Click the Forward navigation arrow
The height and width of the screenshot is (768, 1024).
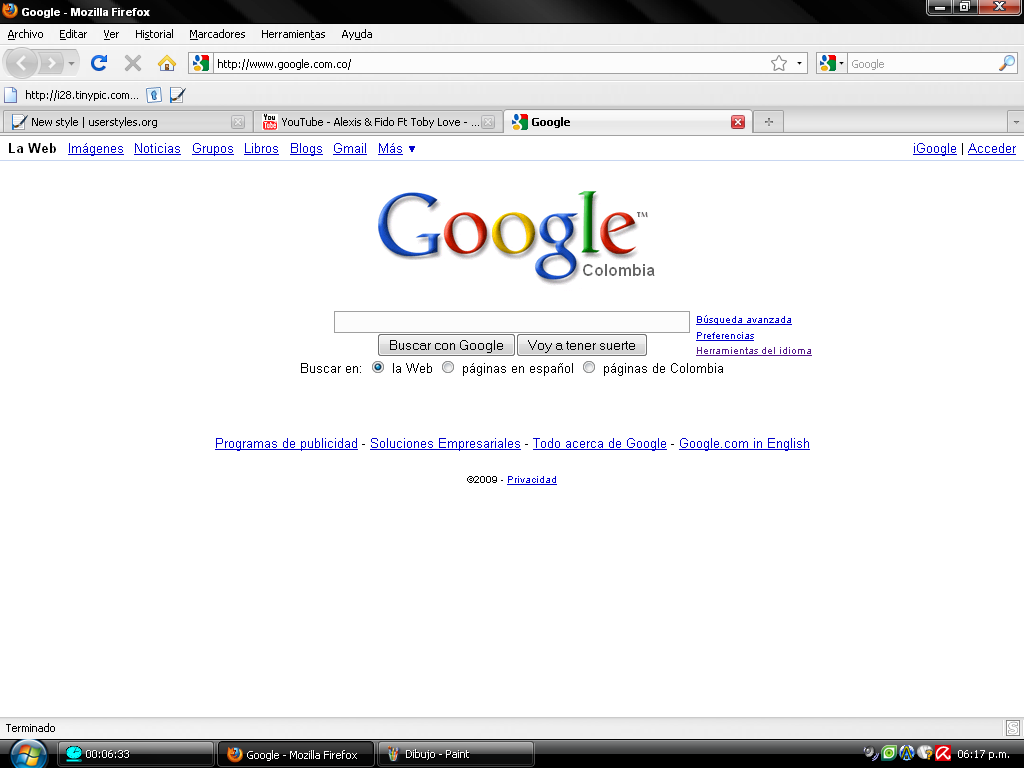pos(52,63)
